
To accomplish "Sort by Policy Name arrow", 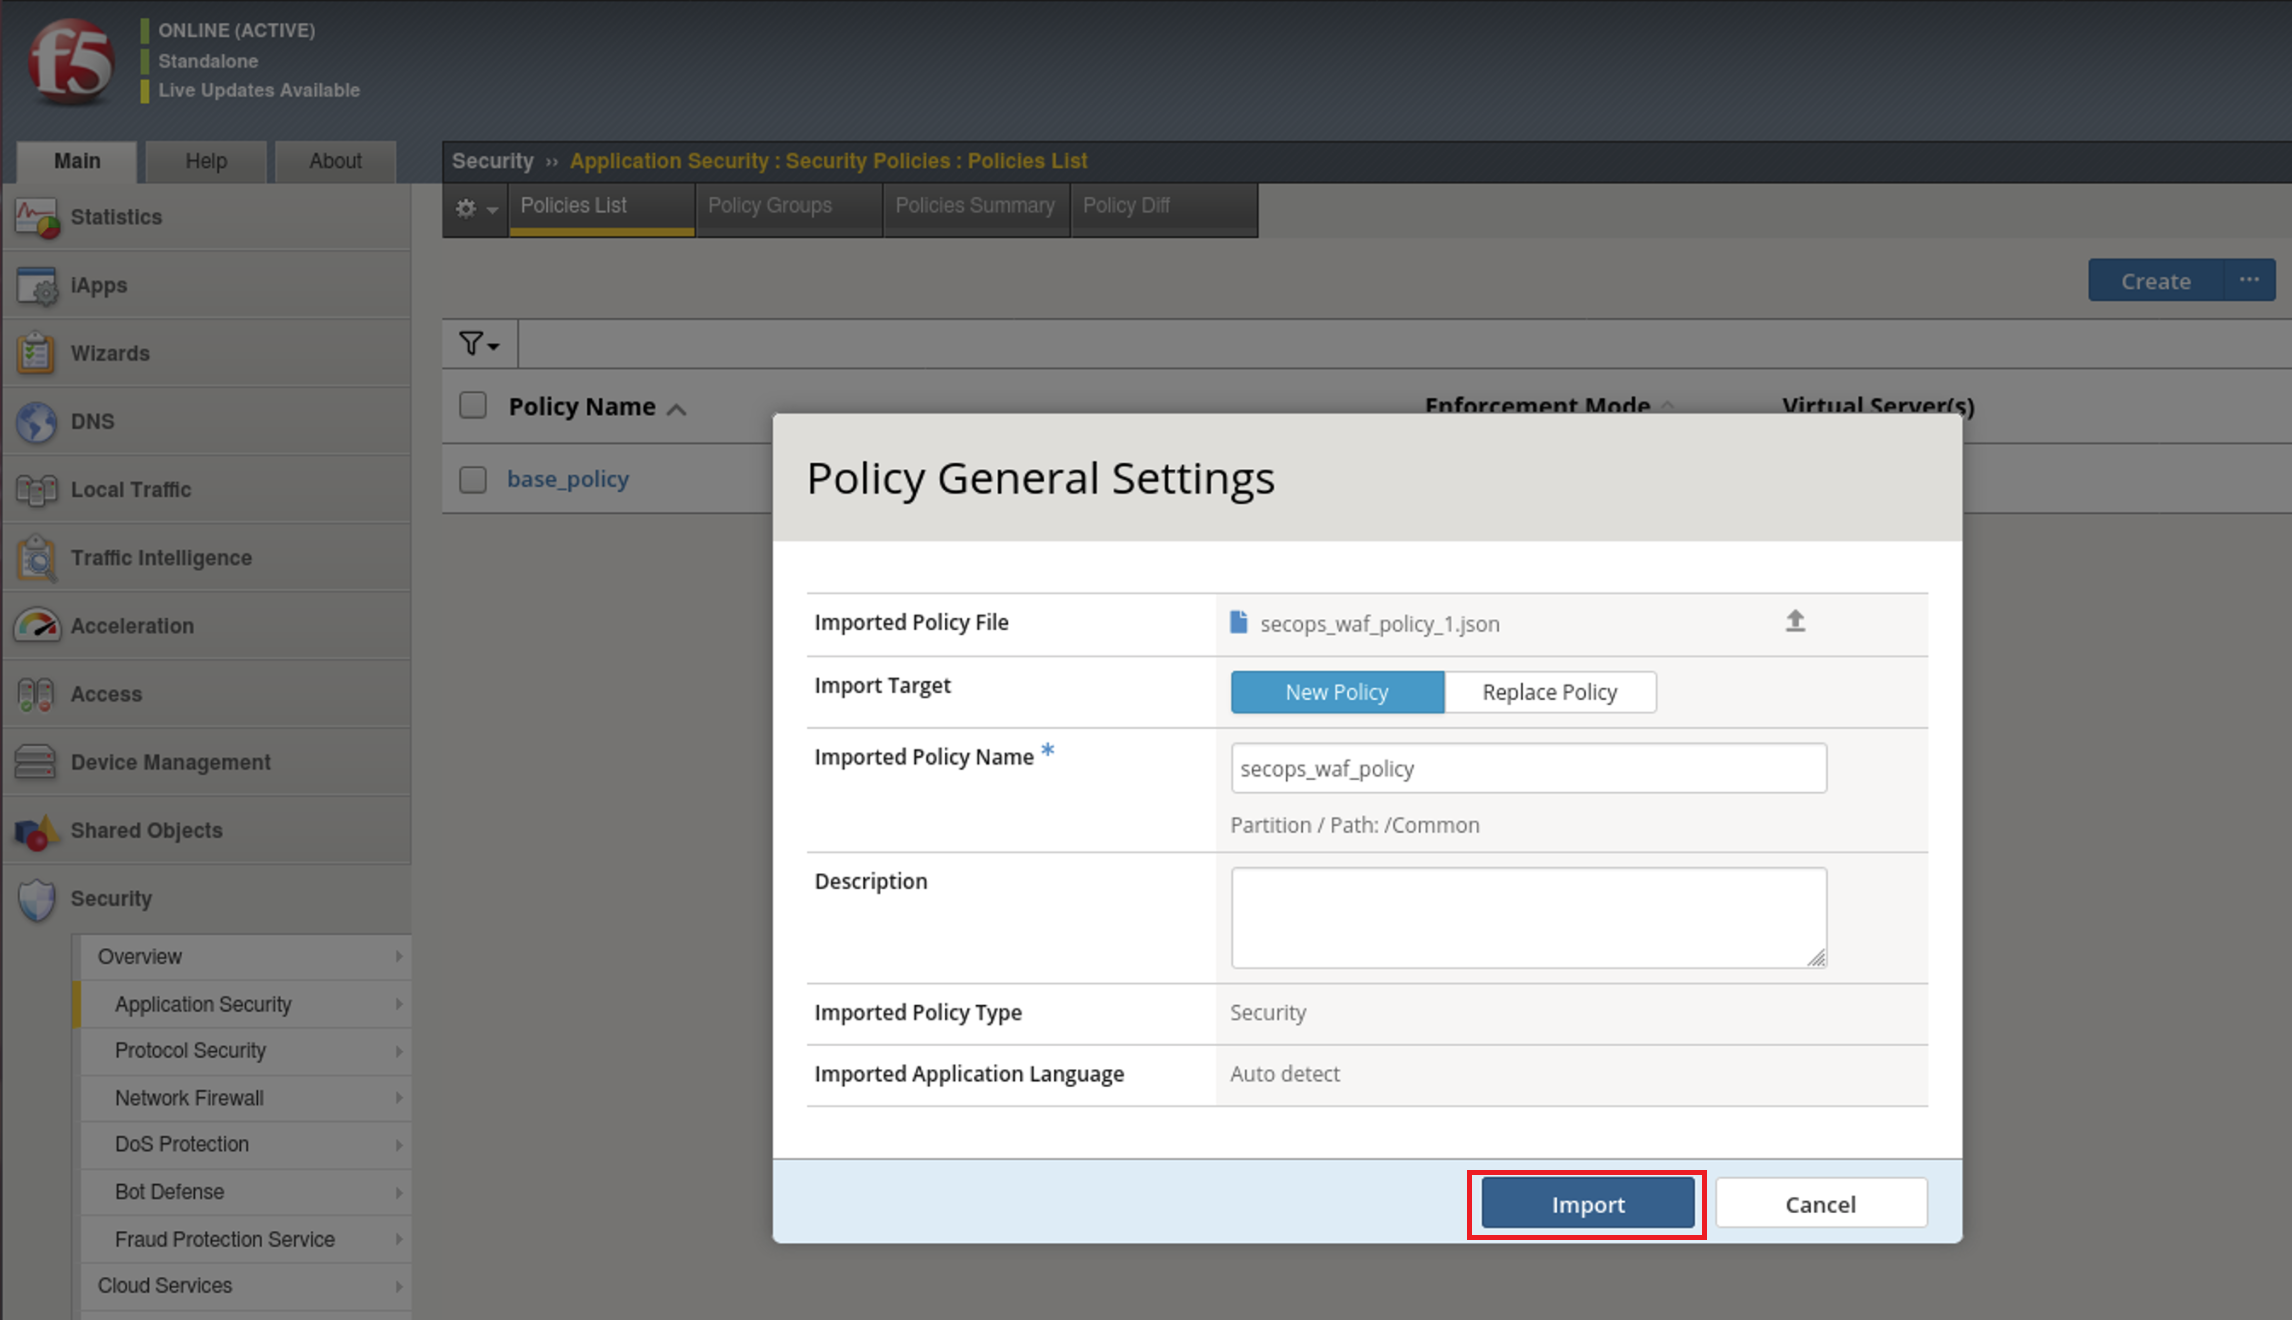I will pyautogui.click(x=677, y=409).
